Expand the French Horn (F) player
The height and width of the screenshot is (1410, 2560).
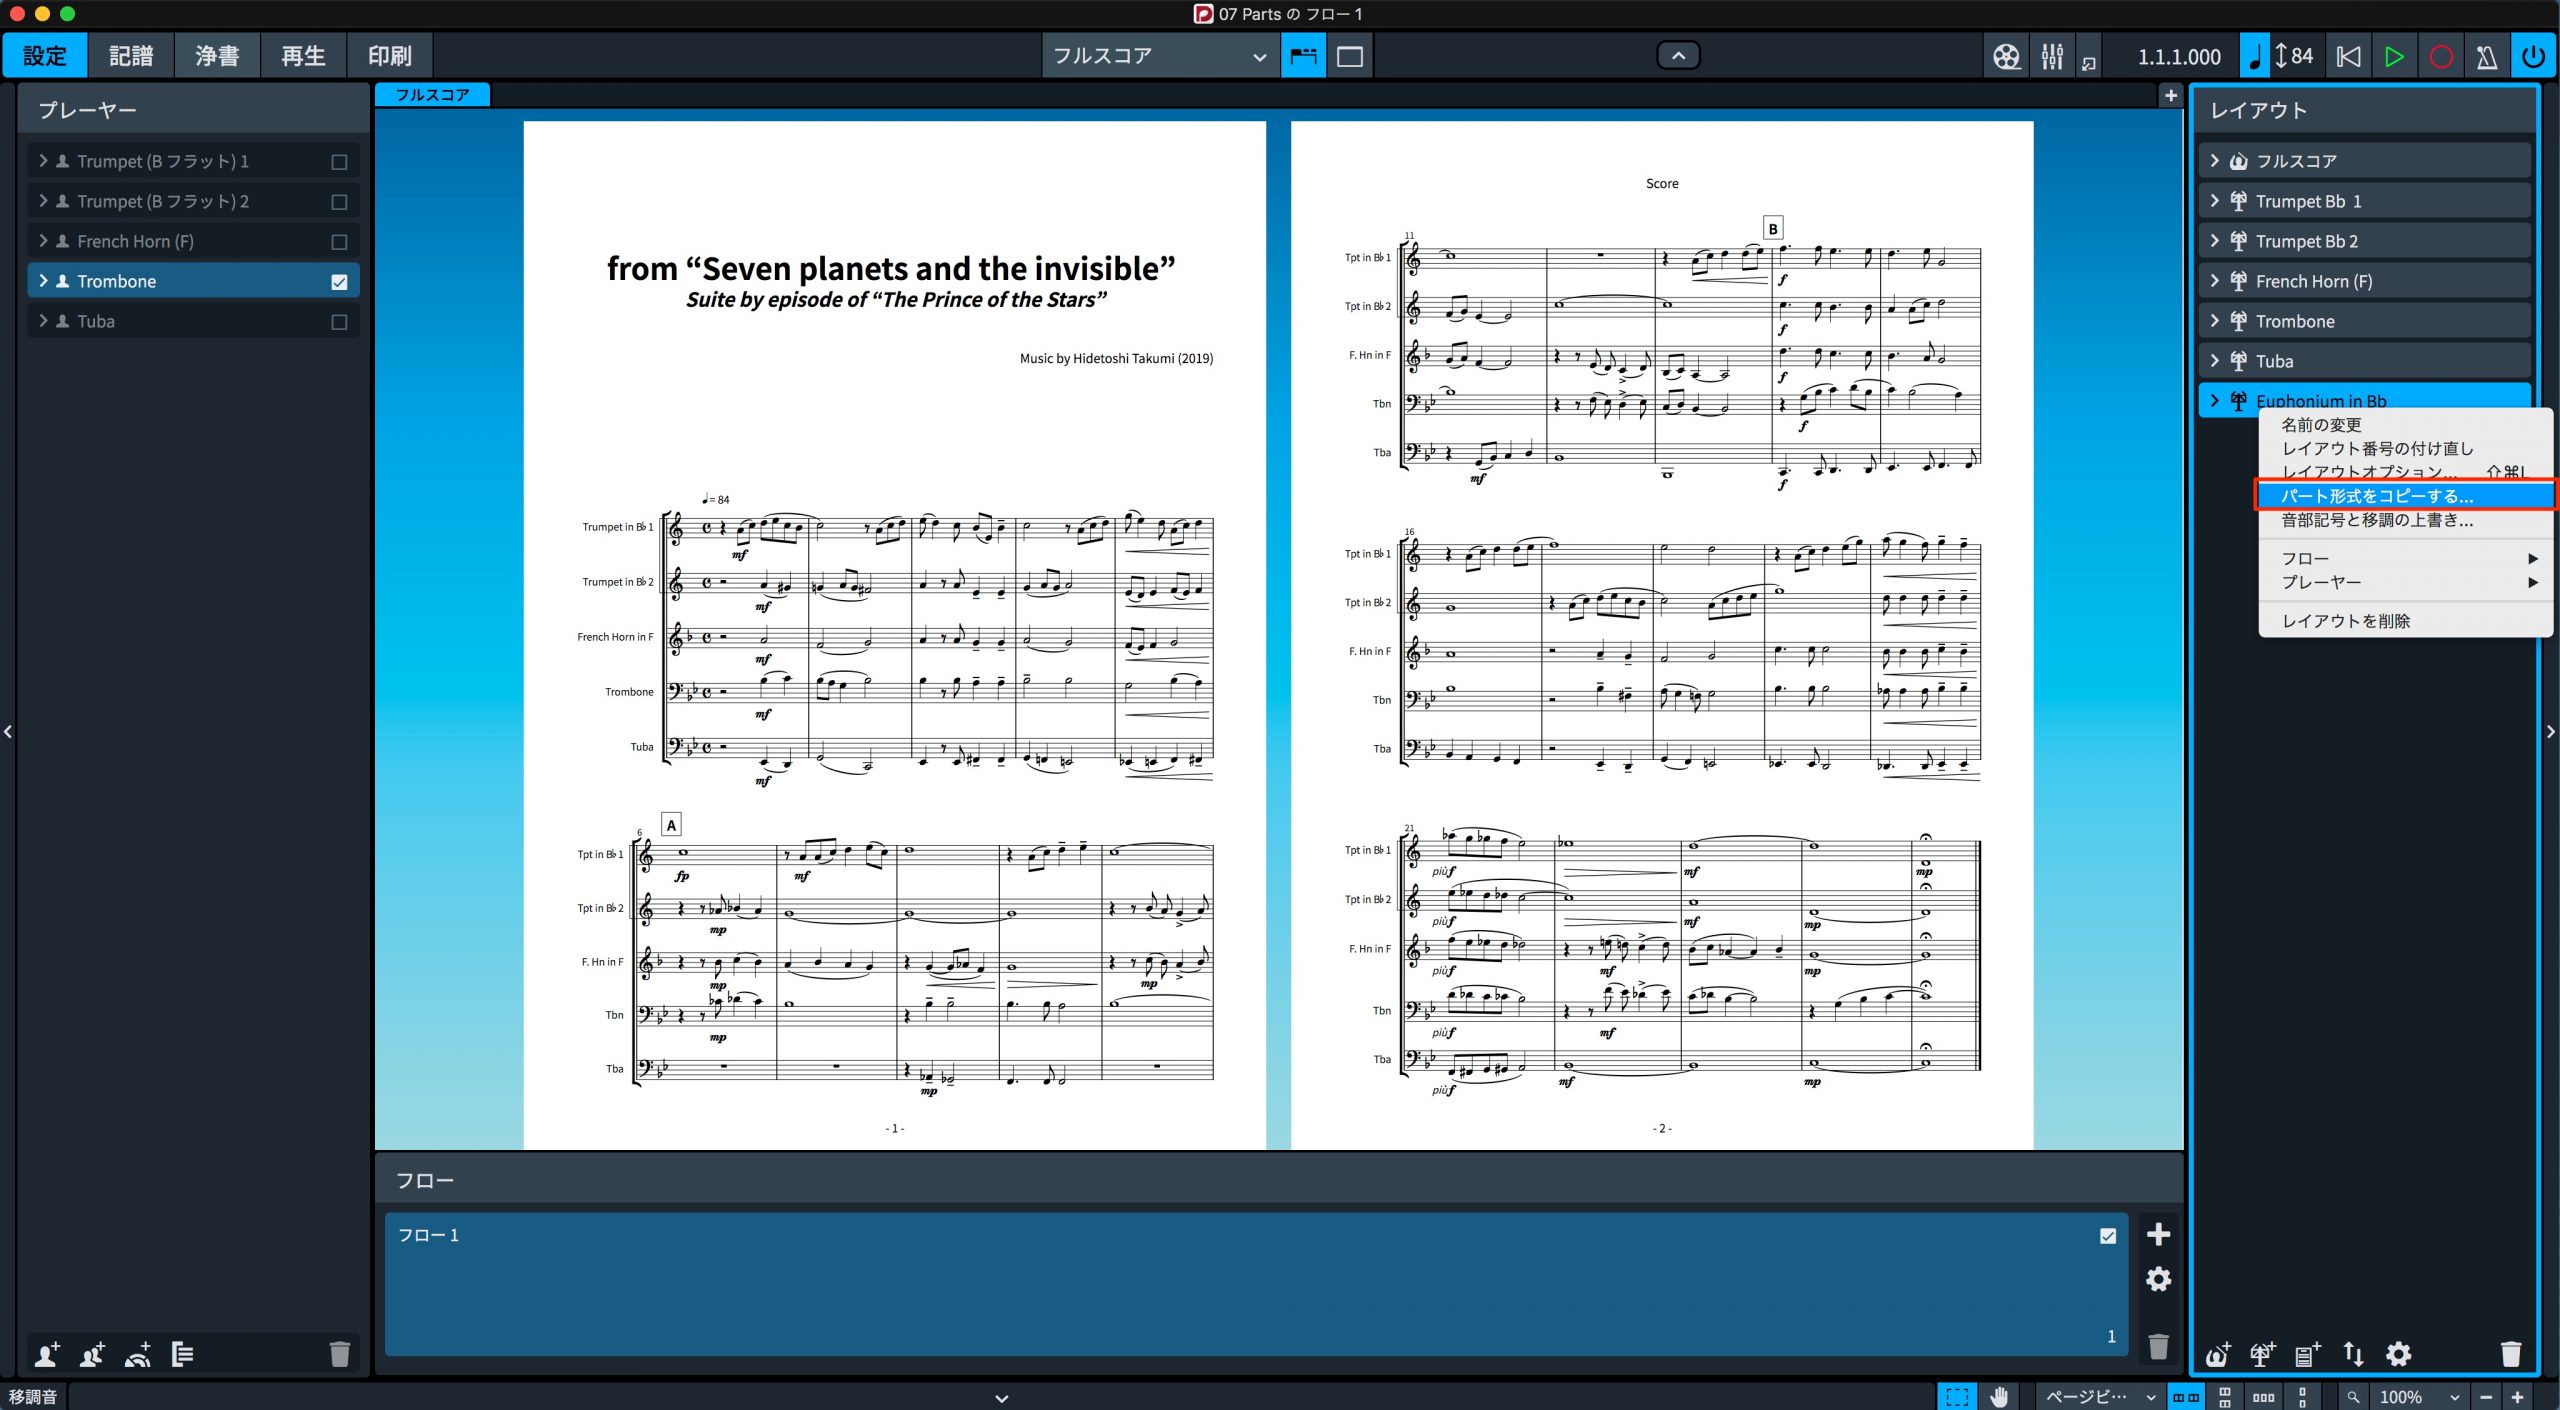pos(43,241)
